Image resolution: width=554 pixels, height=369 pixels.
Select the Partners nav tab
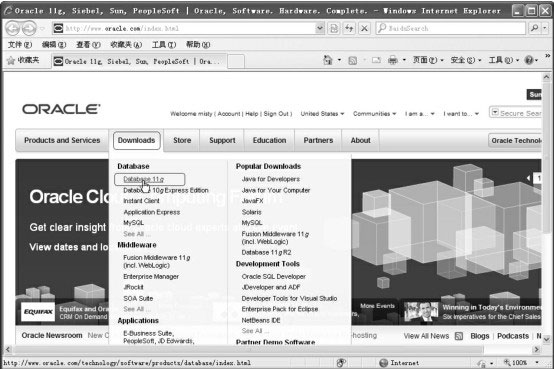318,140
